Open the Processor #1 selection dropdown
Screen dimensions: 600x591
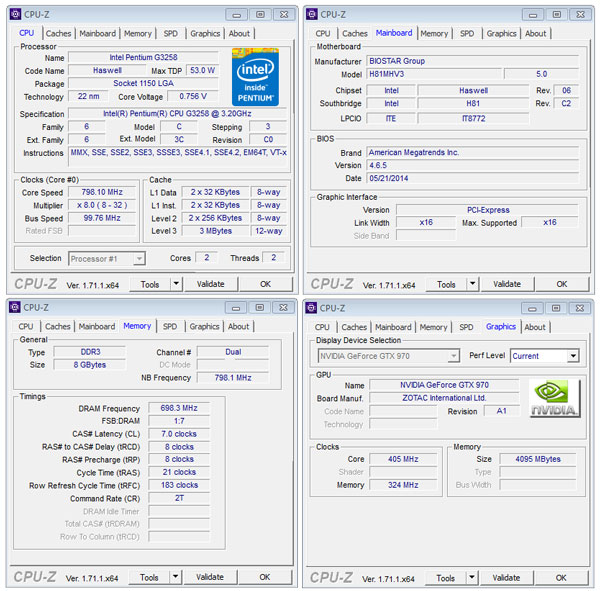click(139, 259)
